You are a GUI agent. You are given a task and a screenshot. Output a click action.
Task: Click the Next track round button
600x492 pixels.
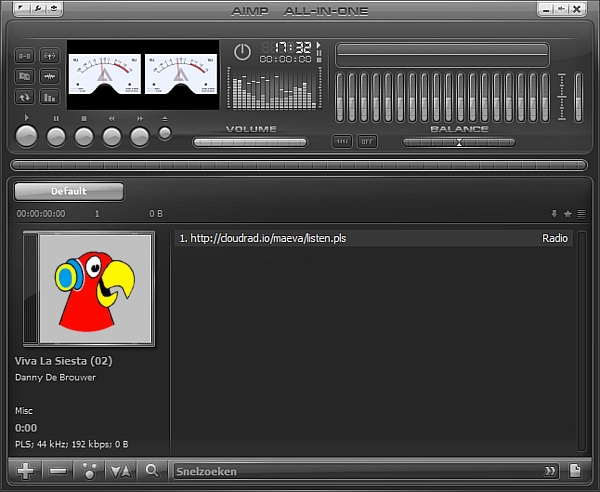(x=140, y=137)
